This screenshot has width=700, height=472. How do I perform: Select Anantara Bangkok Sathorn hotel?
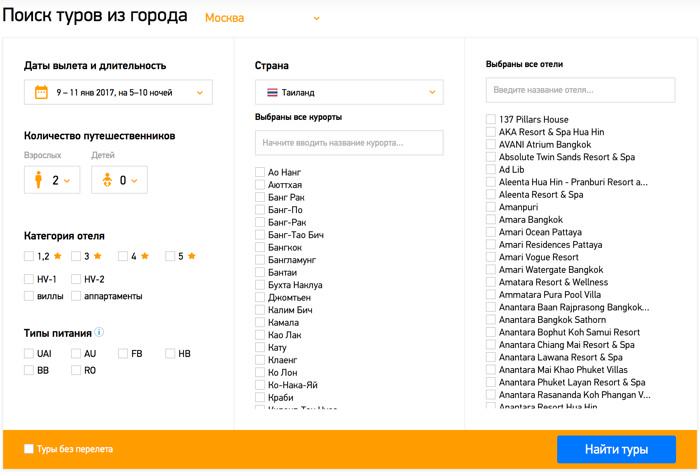click(491, 319)
